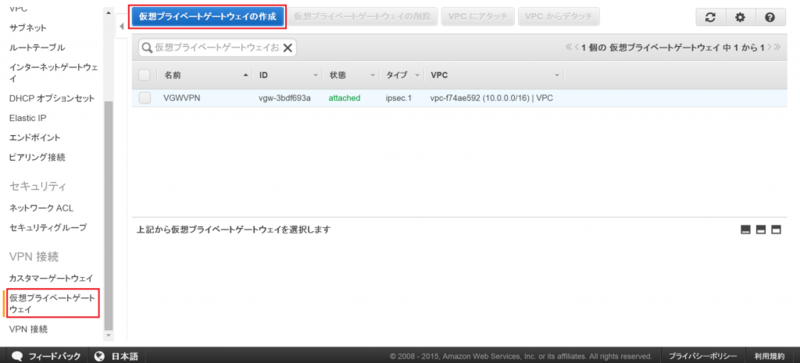Click the ipsec.1 type cell
The height and width of the screenshot is (363, 800).
click(x=398, y=98)
